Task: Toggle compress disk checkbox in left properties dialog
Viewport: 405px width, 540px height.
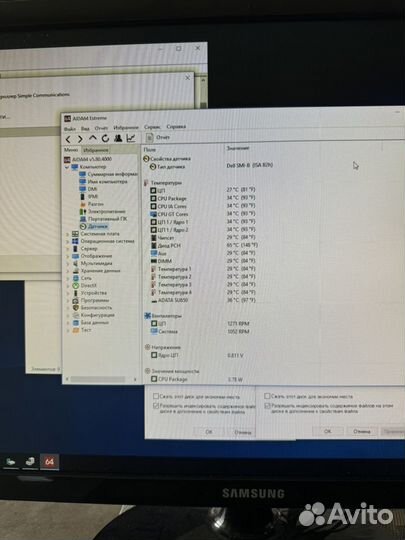Action: coord(156,396)
